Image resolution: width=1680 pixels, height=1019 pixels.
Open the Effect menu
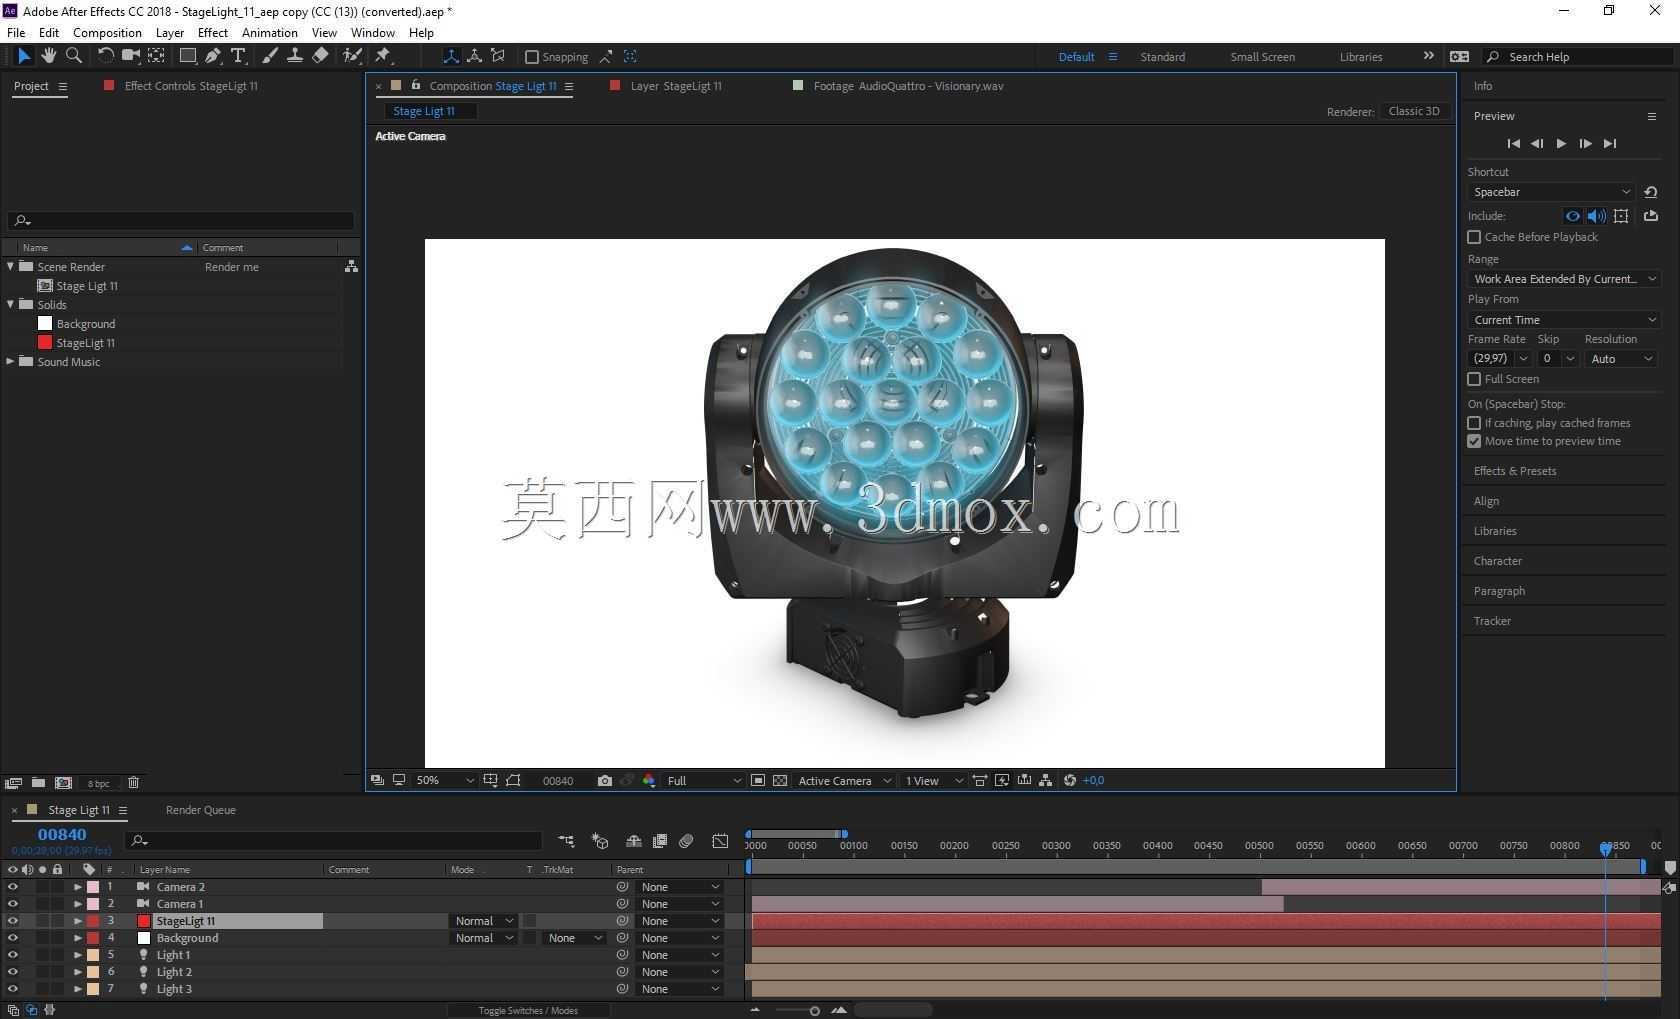coord(213,32)
